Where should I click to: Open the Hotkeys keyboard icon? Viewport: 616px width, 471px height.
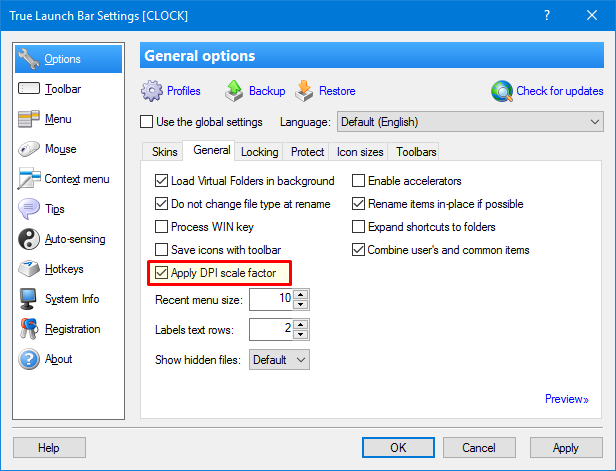28,270
